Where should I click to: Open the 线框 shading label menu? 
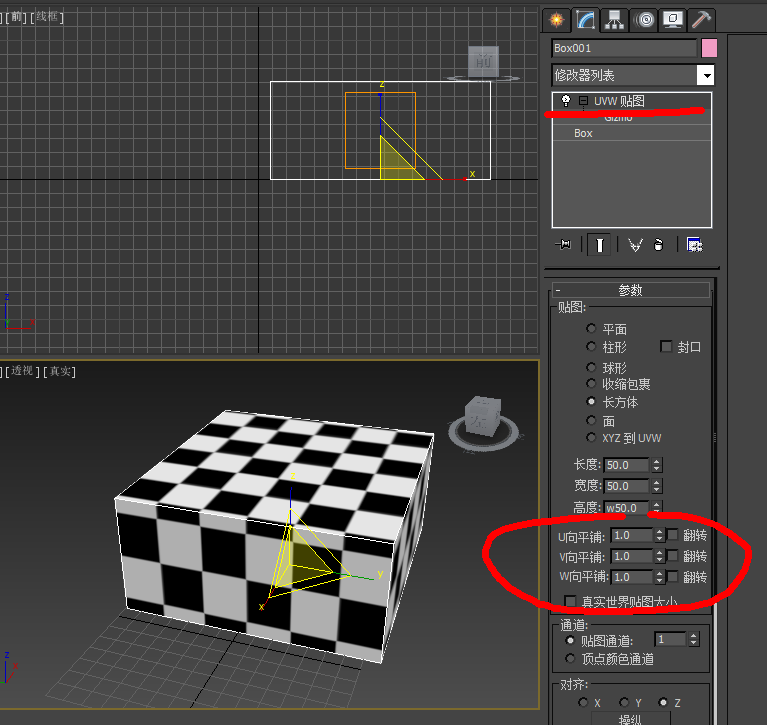[x=47, y=17]
